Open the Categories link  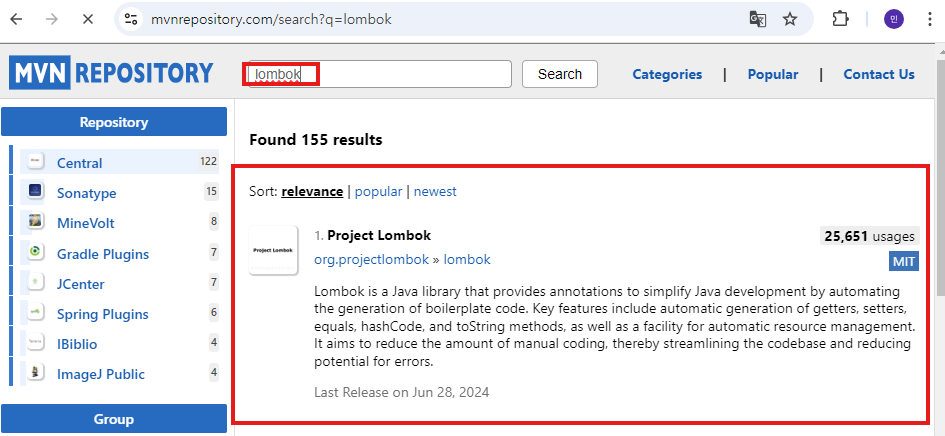pyautogui.click(x=667, y=74)
